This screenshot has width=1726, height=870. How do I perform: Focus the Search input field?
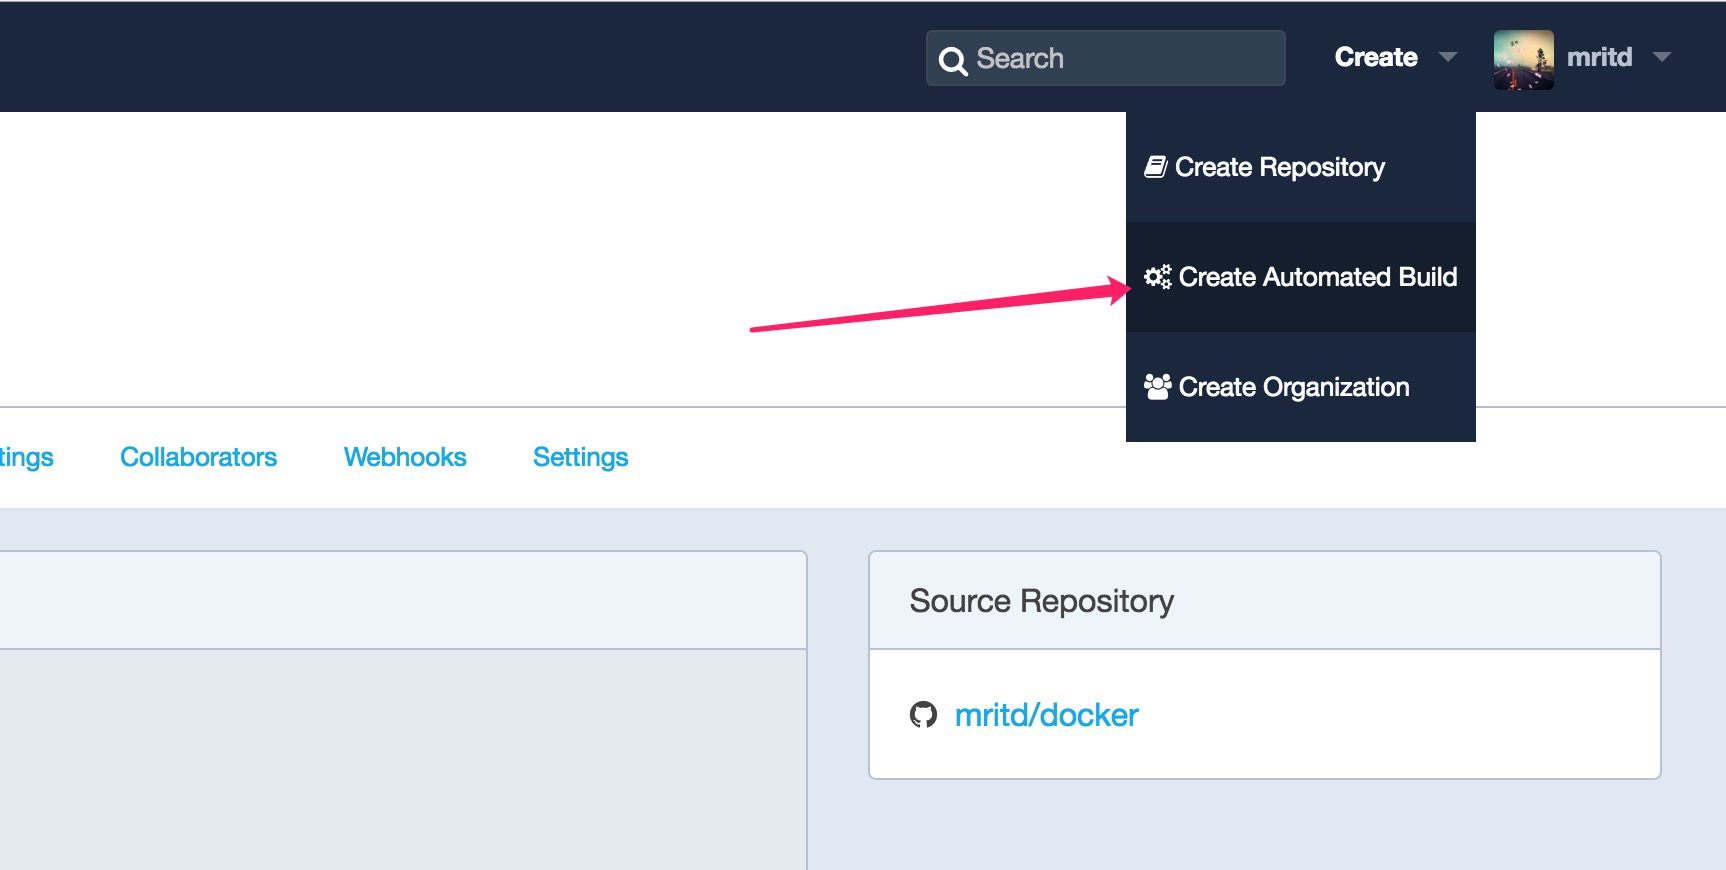coord(1105,58)
